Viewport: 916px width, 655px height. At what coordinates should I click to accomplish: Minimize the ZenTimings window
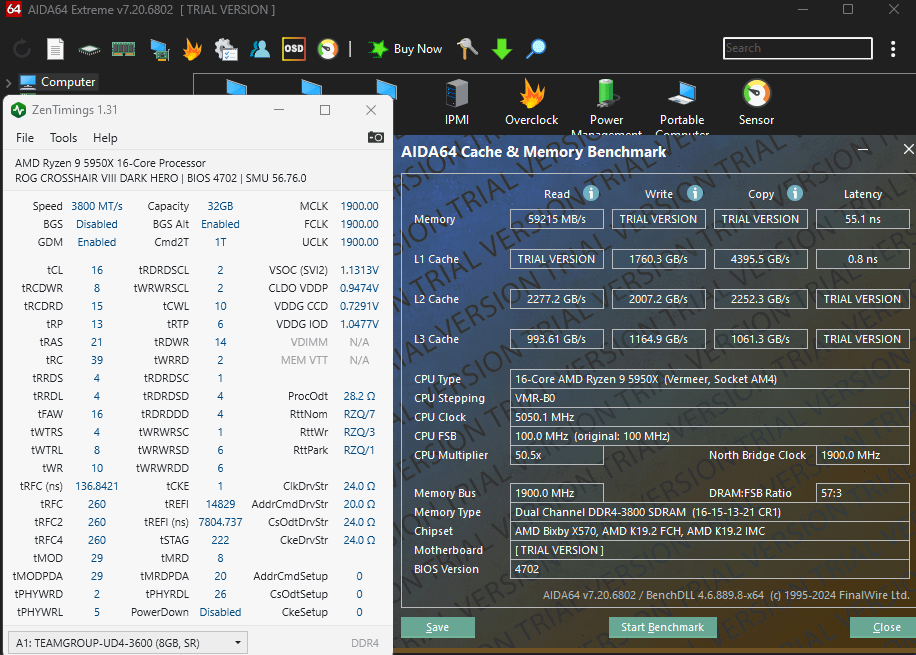pyautogui.click(x=279, y=110)
